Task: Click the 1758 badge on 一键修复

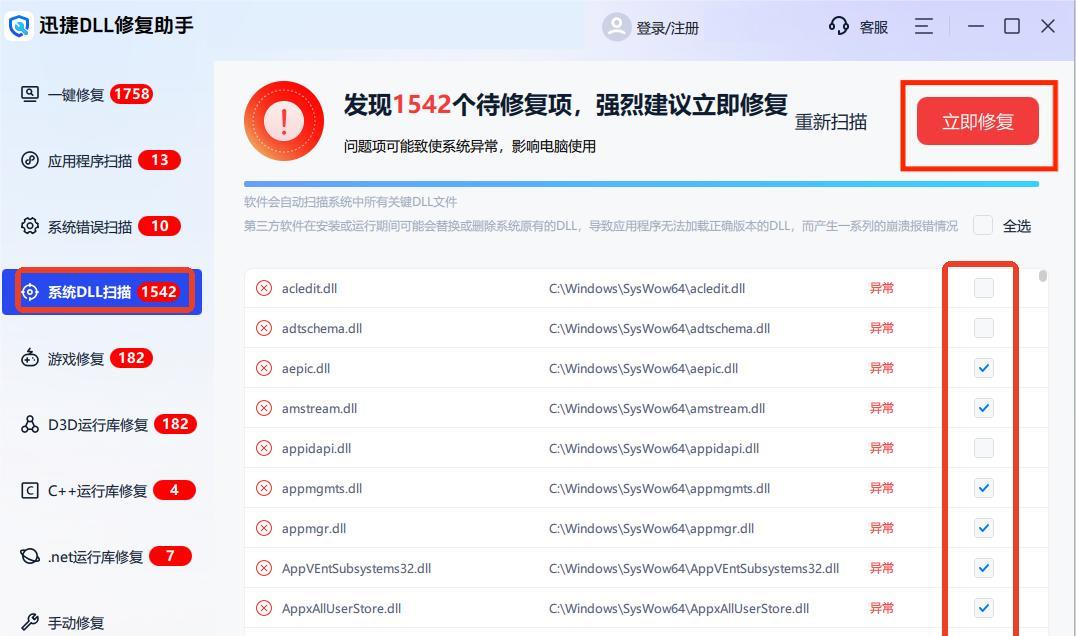Action: tap(132, 94)
